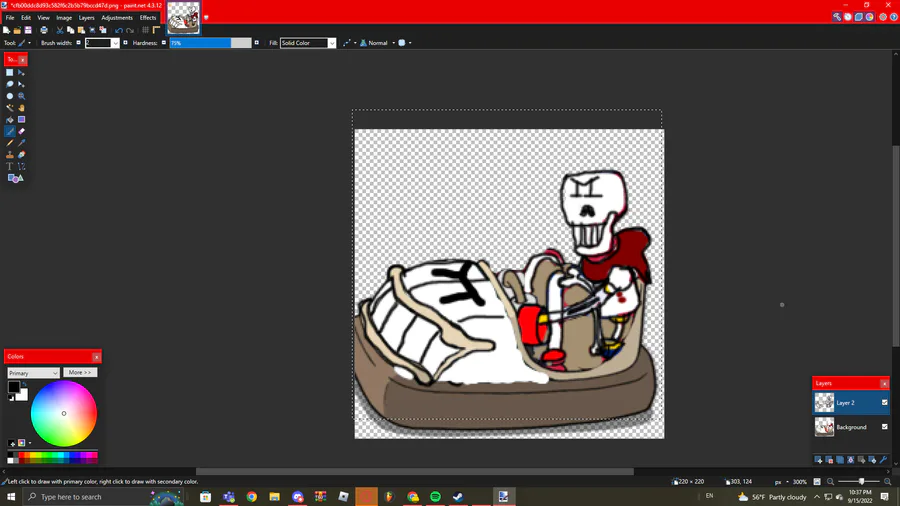Click the Undo arrow icon

coord(119,30)
